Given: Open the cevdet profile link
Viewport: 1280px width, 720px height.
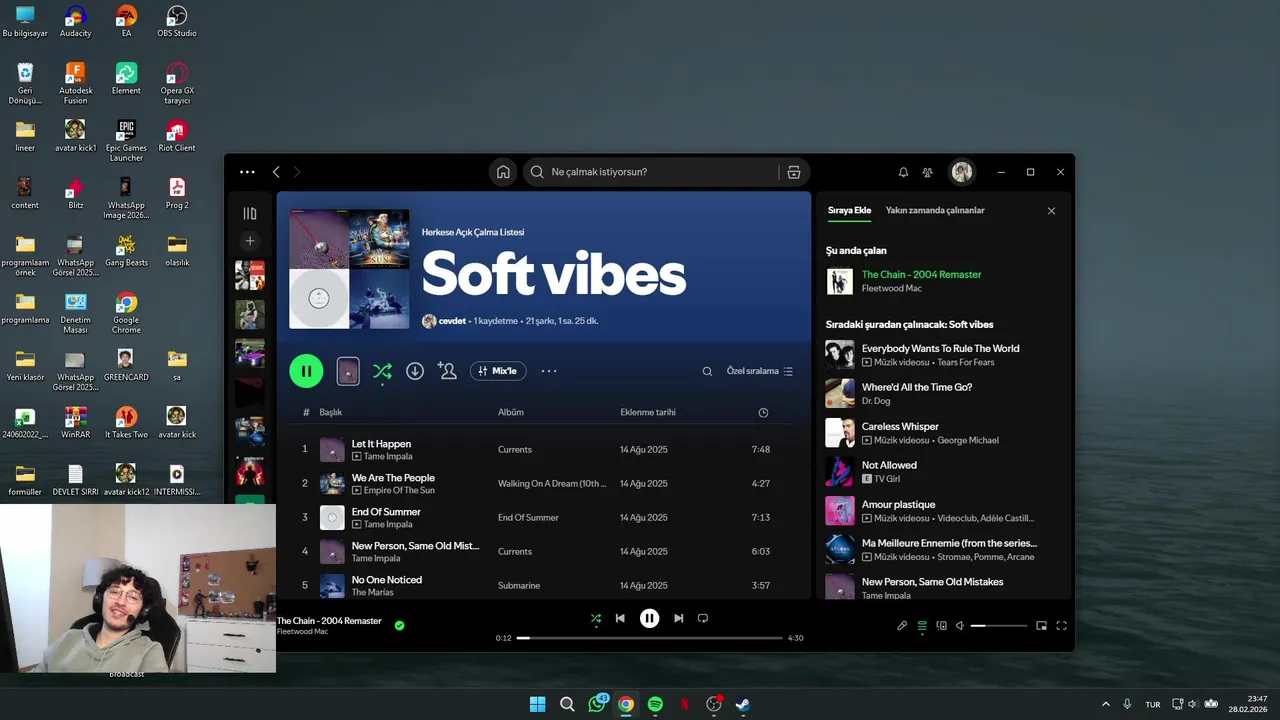Looking at the screenshot, I should (x=452, y=321).
